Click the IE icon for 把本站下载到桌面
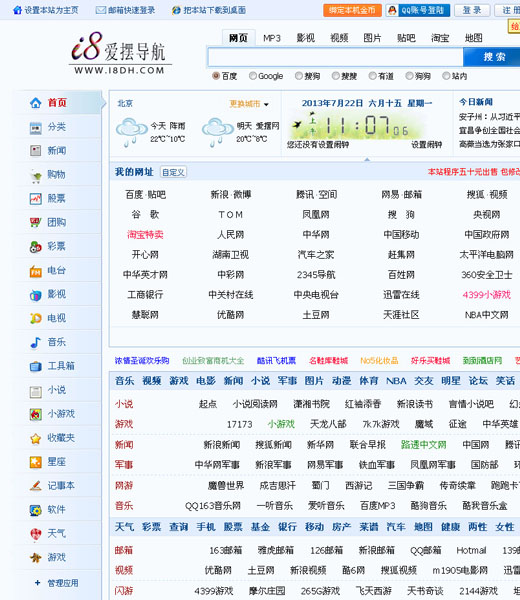This screenshot has height=600, width=520. [x=176, y=10]
